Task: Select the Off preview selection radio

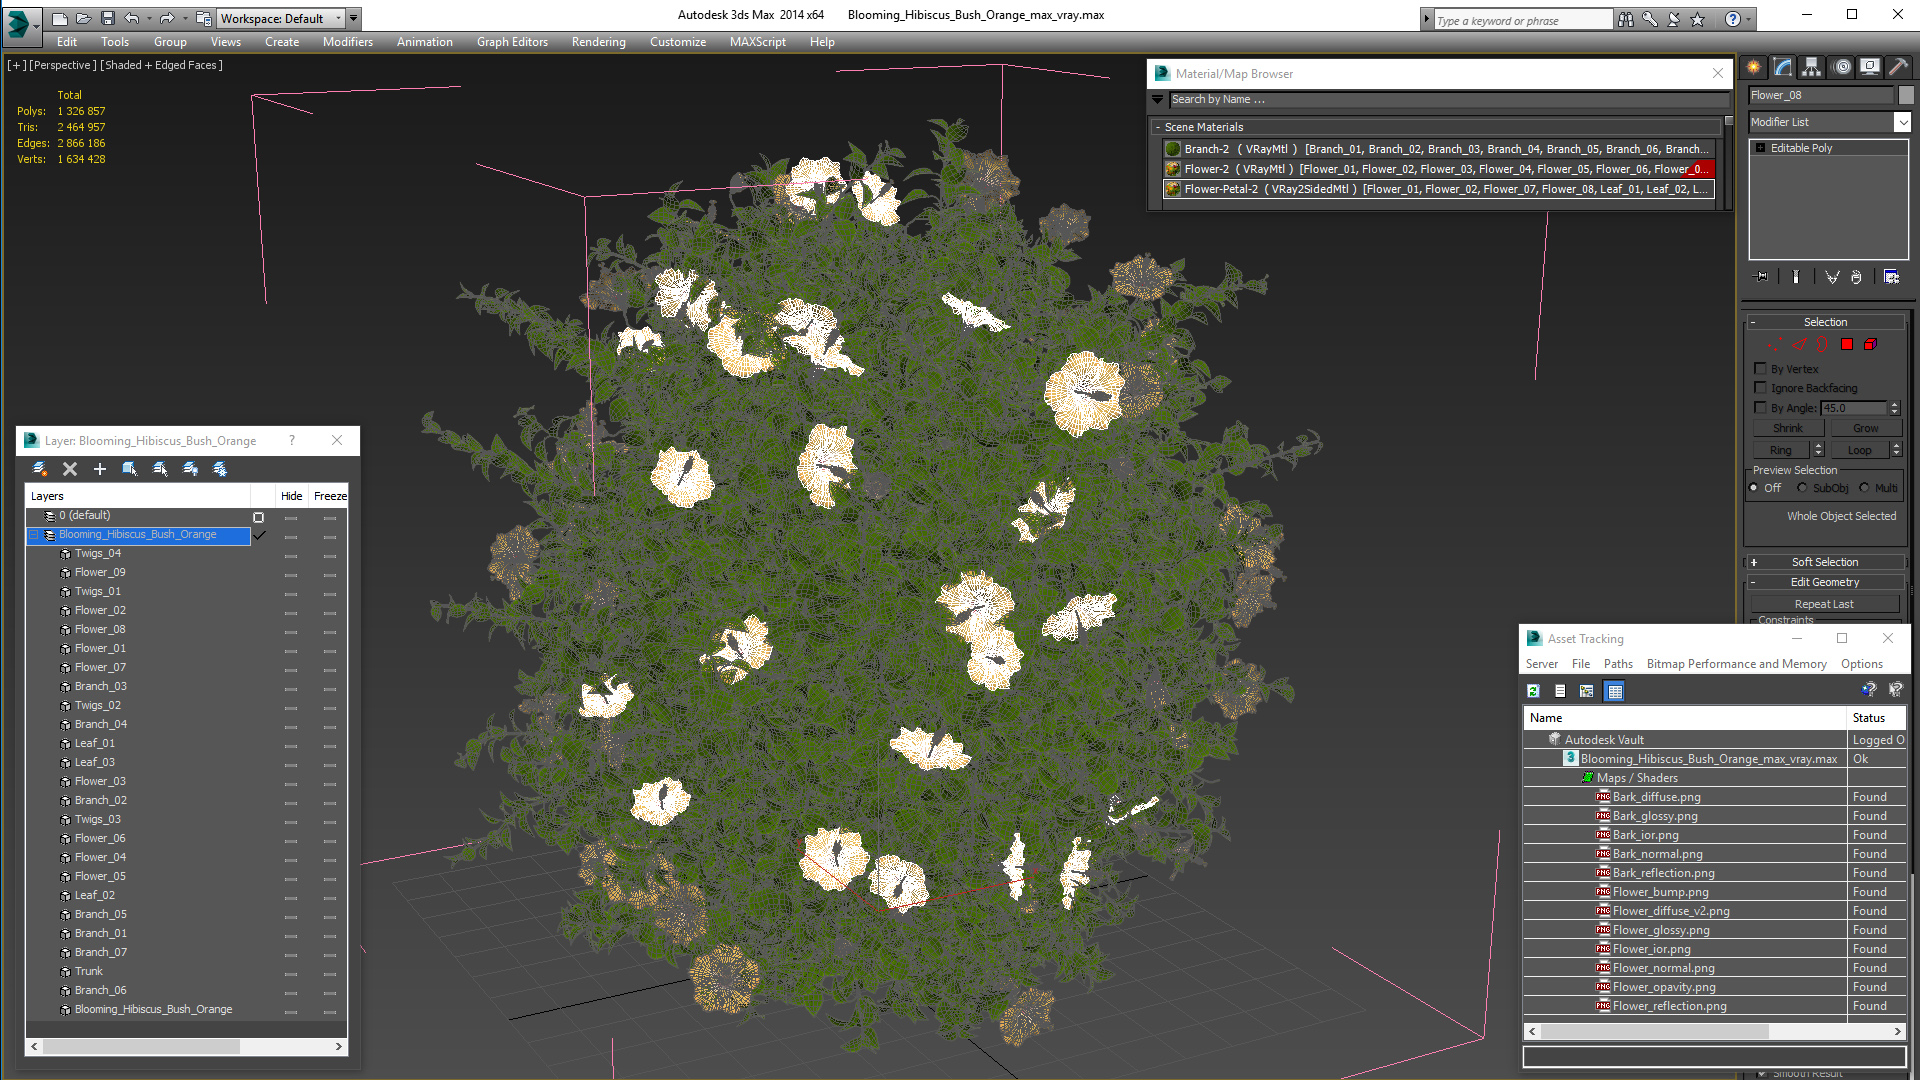Action: click(1754, 488)
